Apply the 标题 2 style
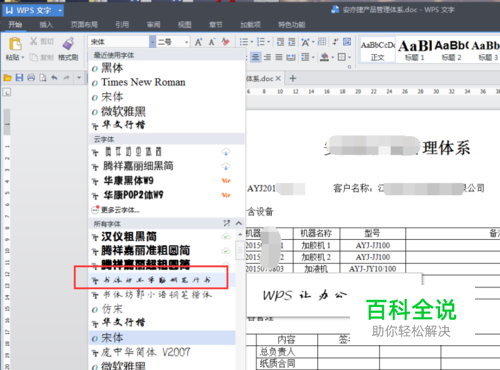This screenshot has width=500, height=370. [x=451, y=50]
